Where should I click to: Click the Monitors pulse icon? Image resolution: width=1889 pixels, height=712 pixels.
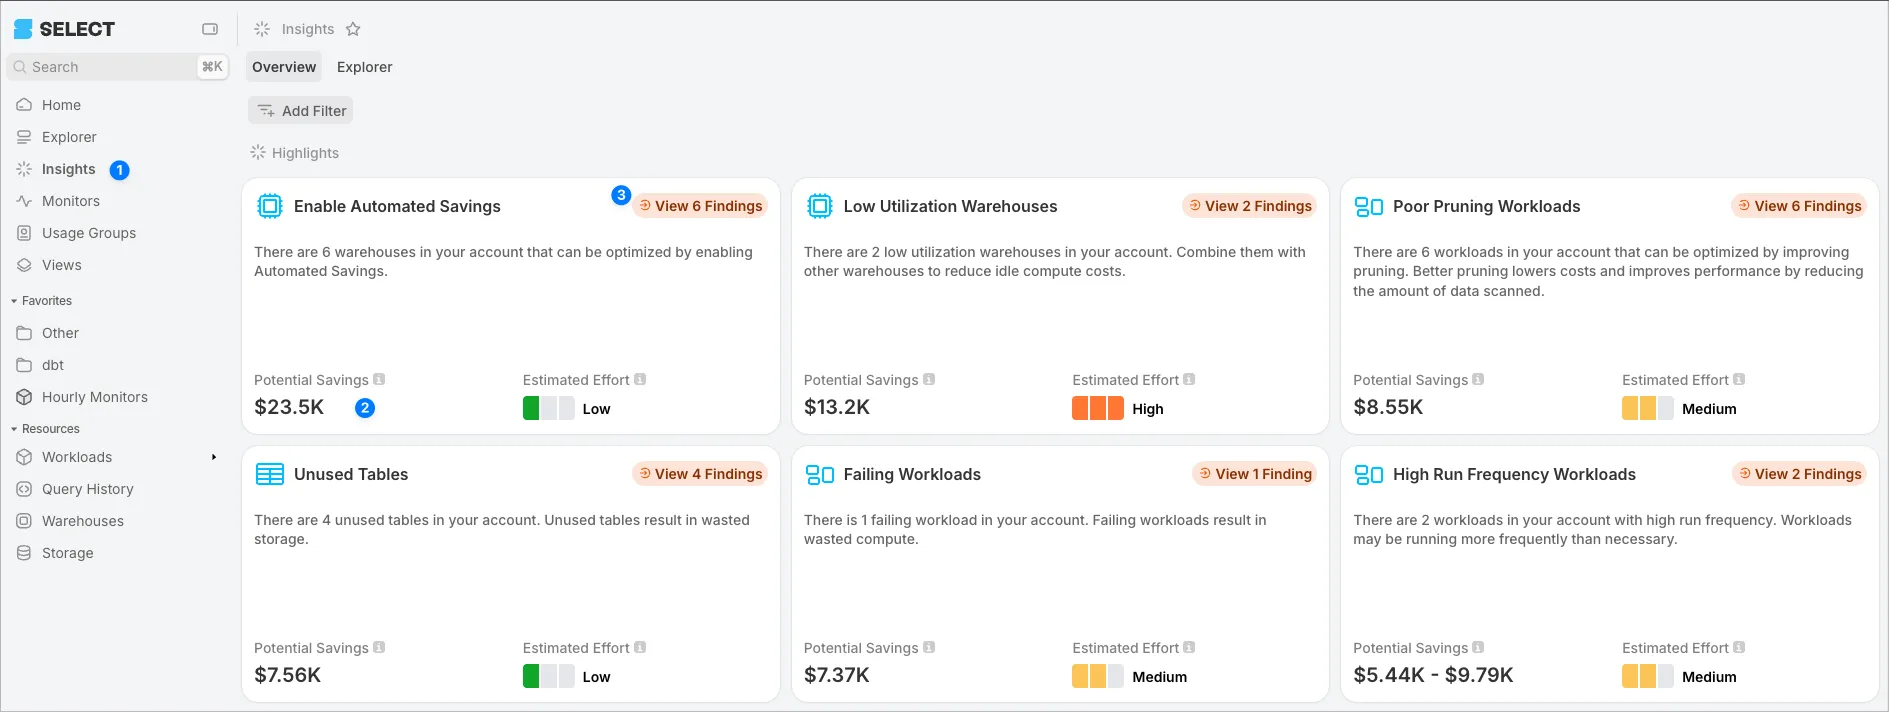24,201
